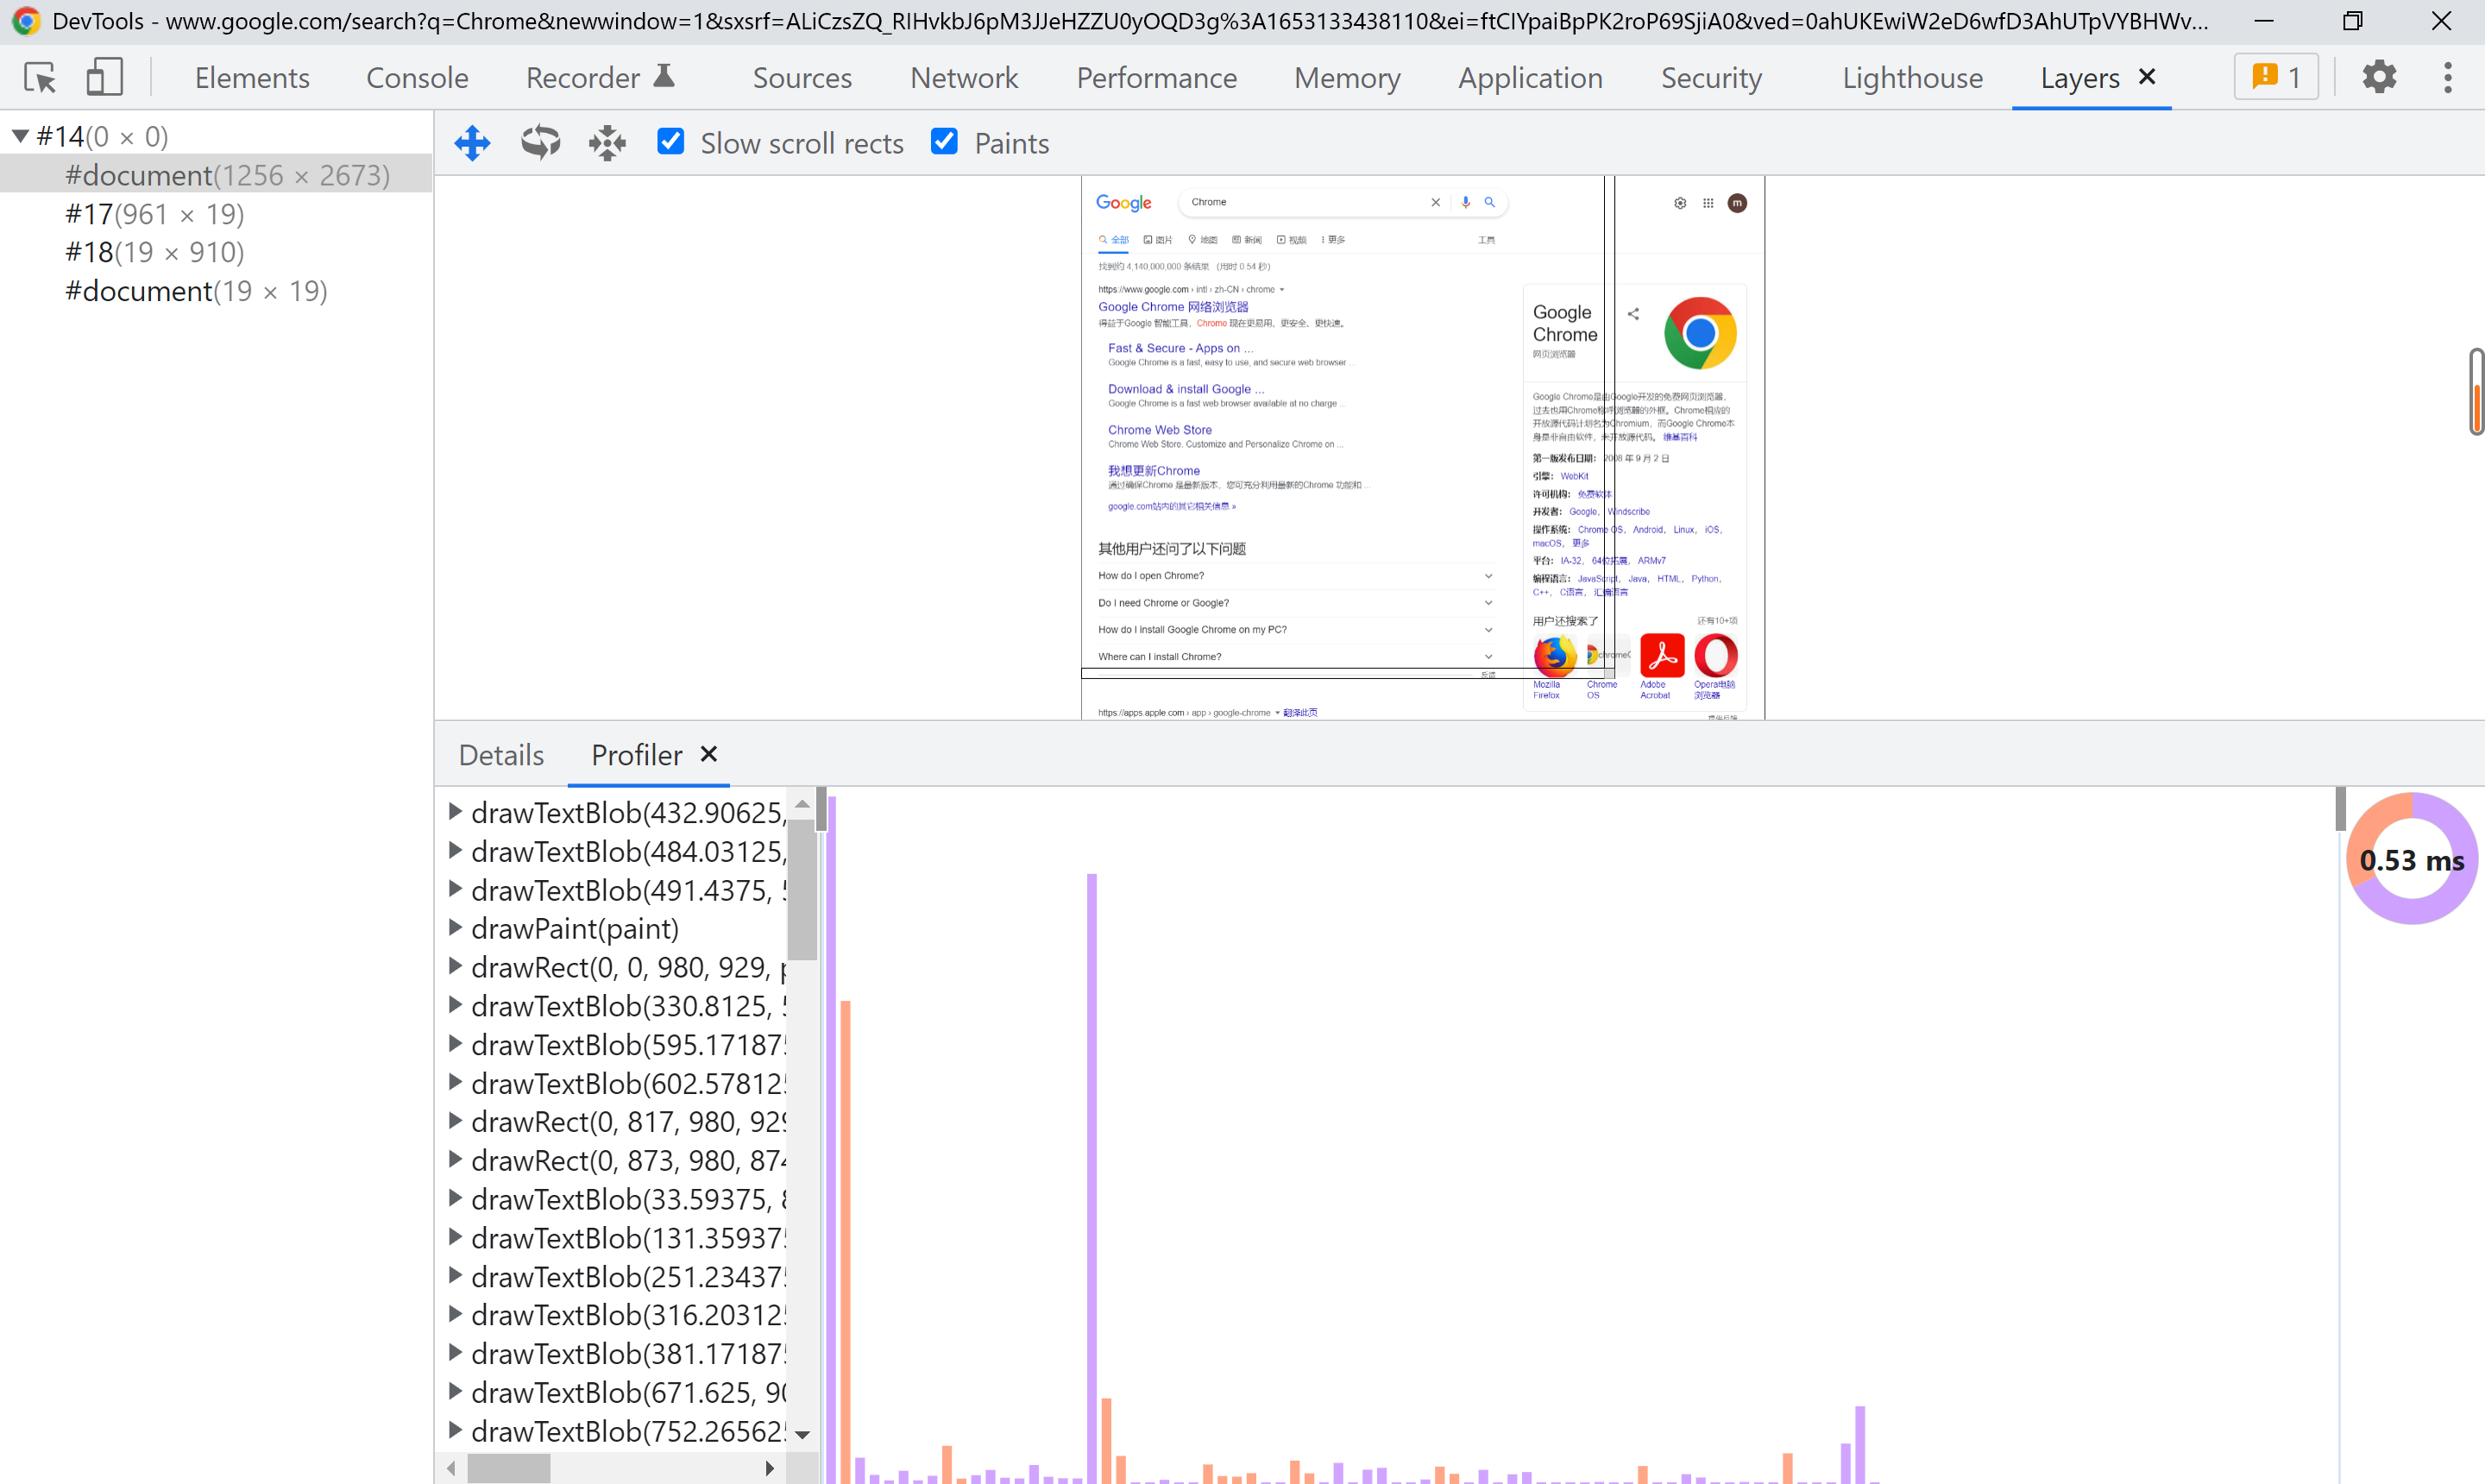Switch to the Network tab
Viewport: 2485px width, 1484px height.
[963, 78]
